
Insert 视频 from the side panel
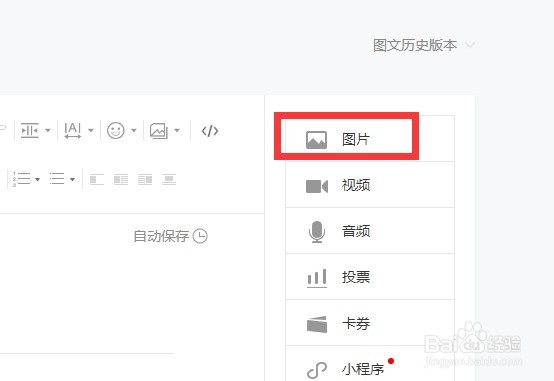point(370,185)
